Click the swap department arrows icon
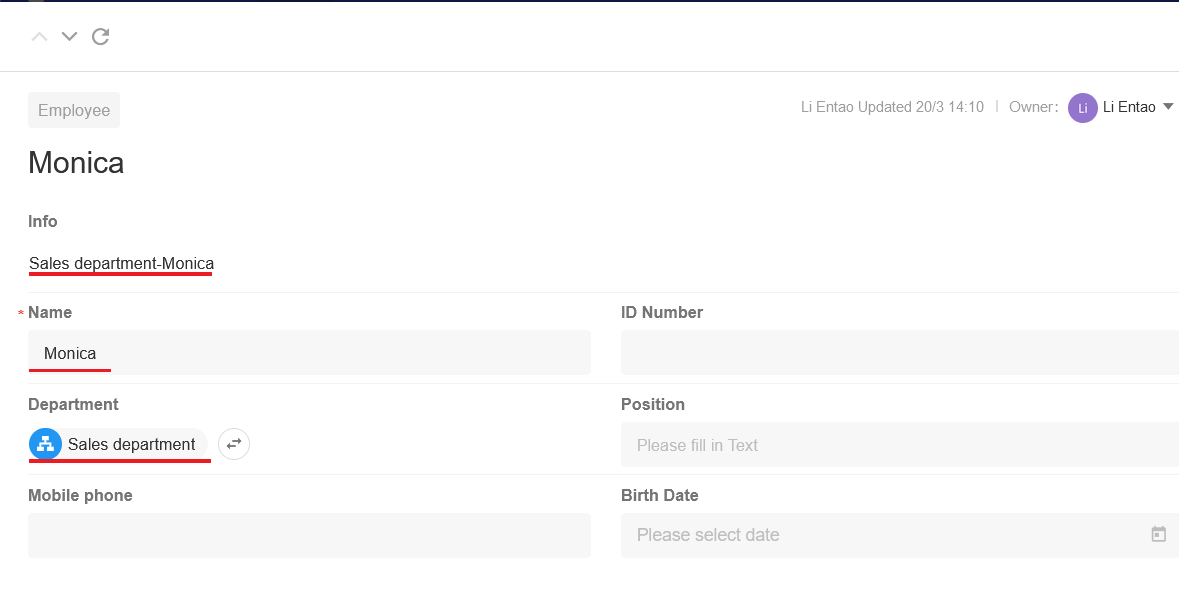1179x597 pixels. tap(234, 444)
